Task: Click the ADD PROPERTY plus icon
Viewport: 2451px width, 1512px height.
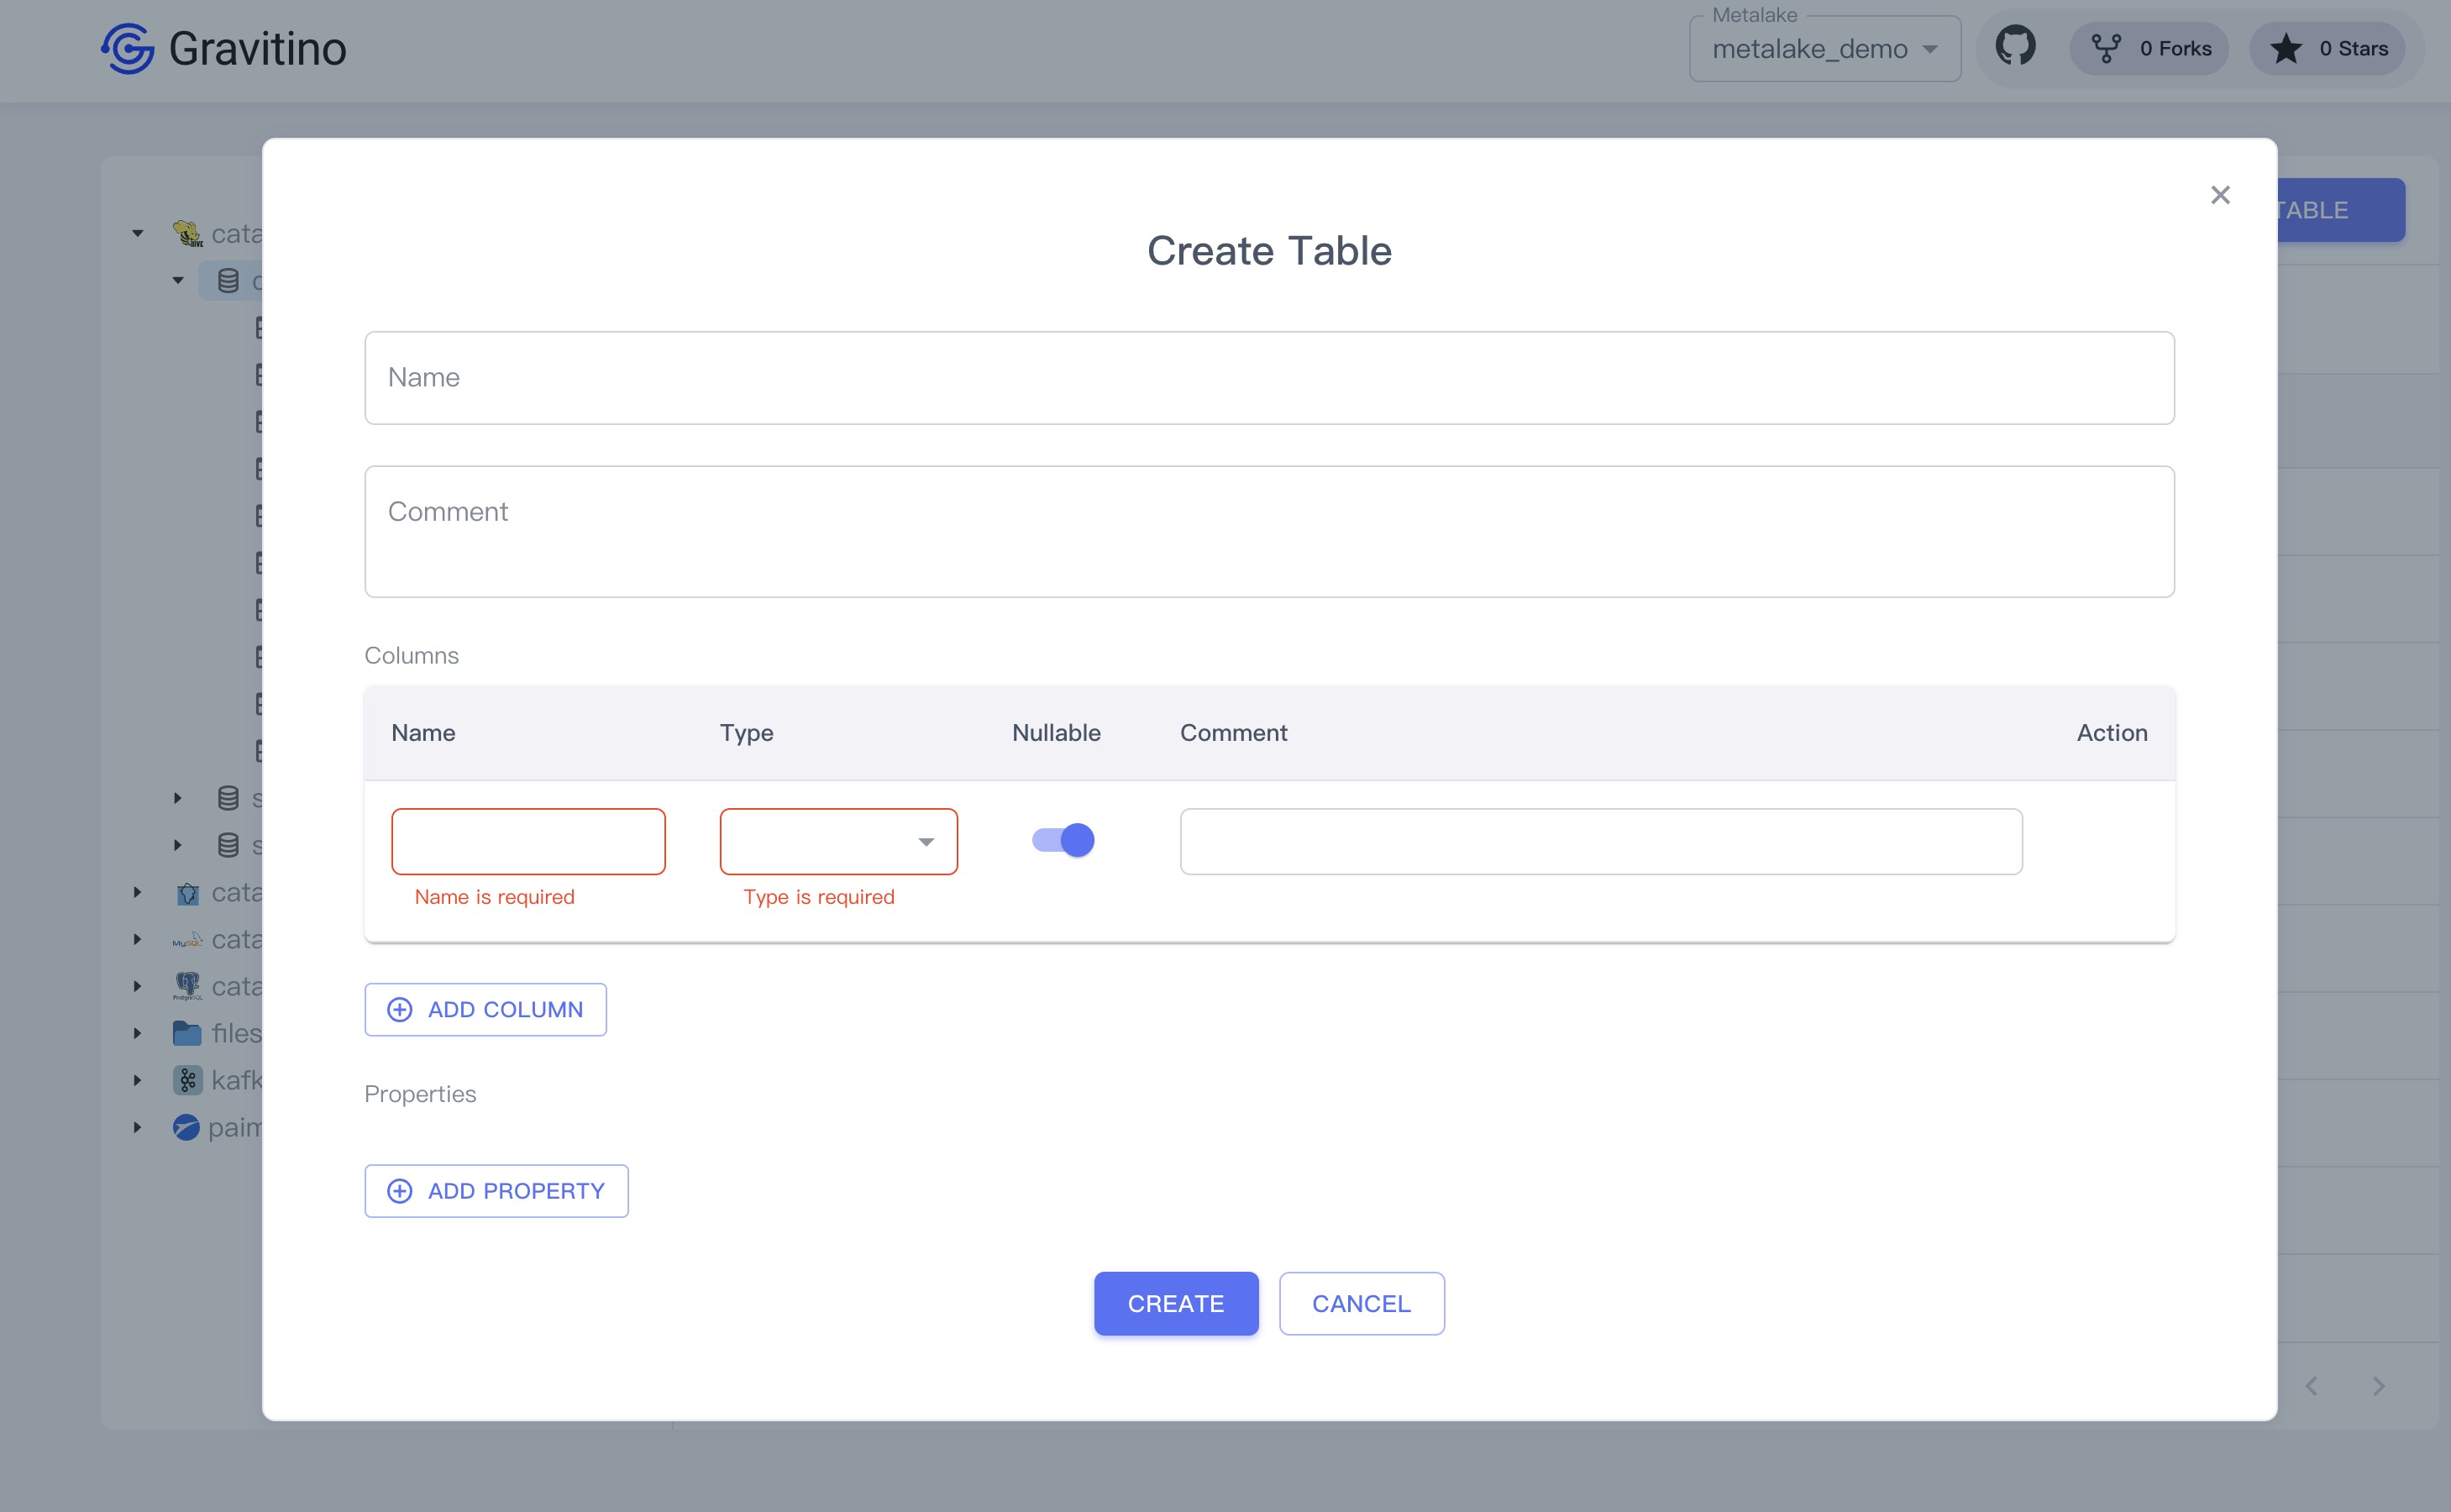Action: (x=399, y=1190)
